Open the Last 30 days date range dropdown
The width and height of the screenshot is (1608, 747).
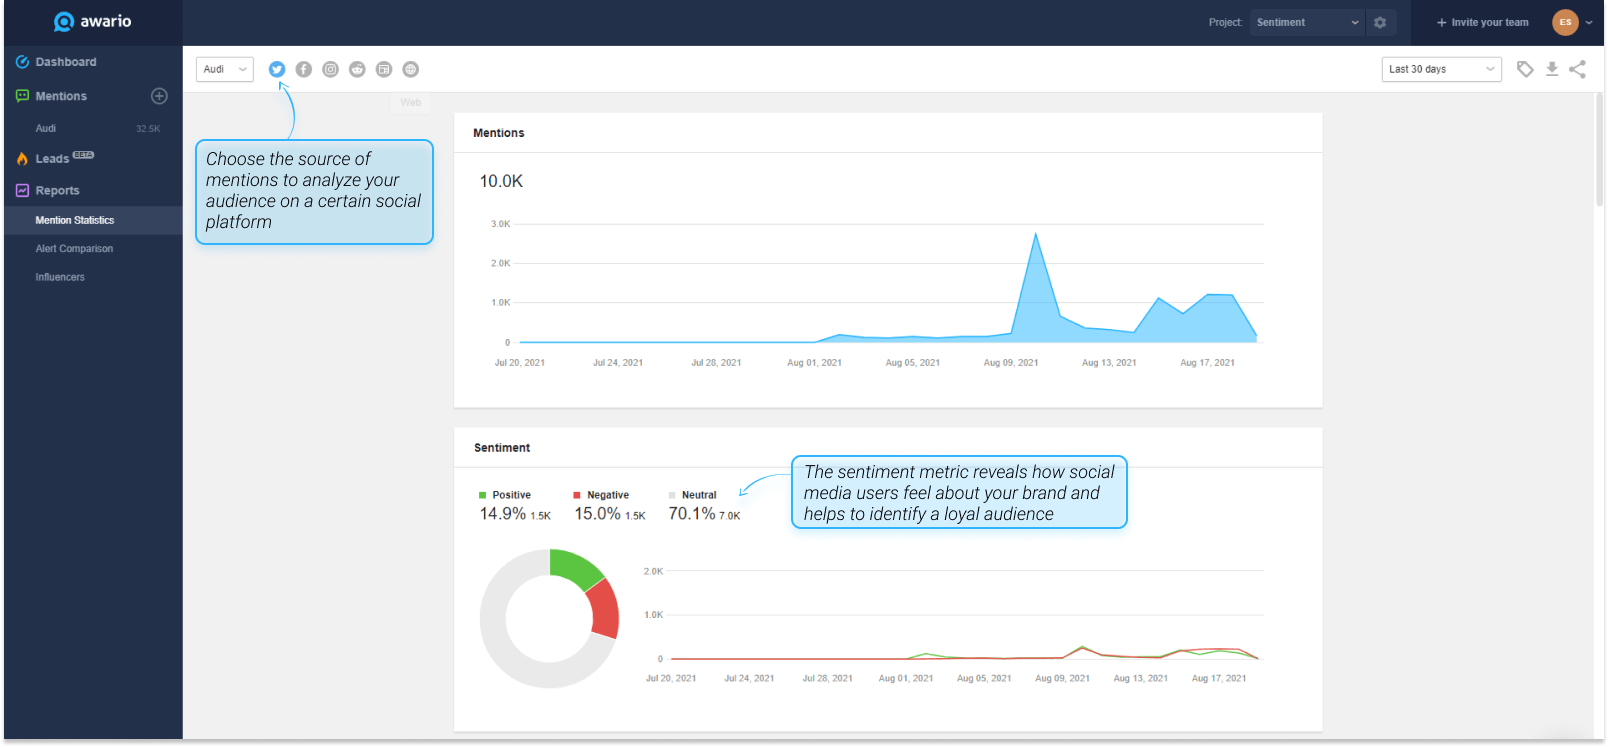pos(1441,69)
